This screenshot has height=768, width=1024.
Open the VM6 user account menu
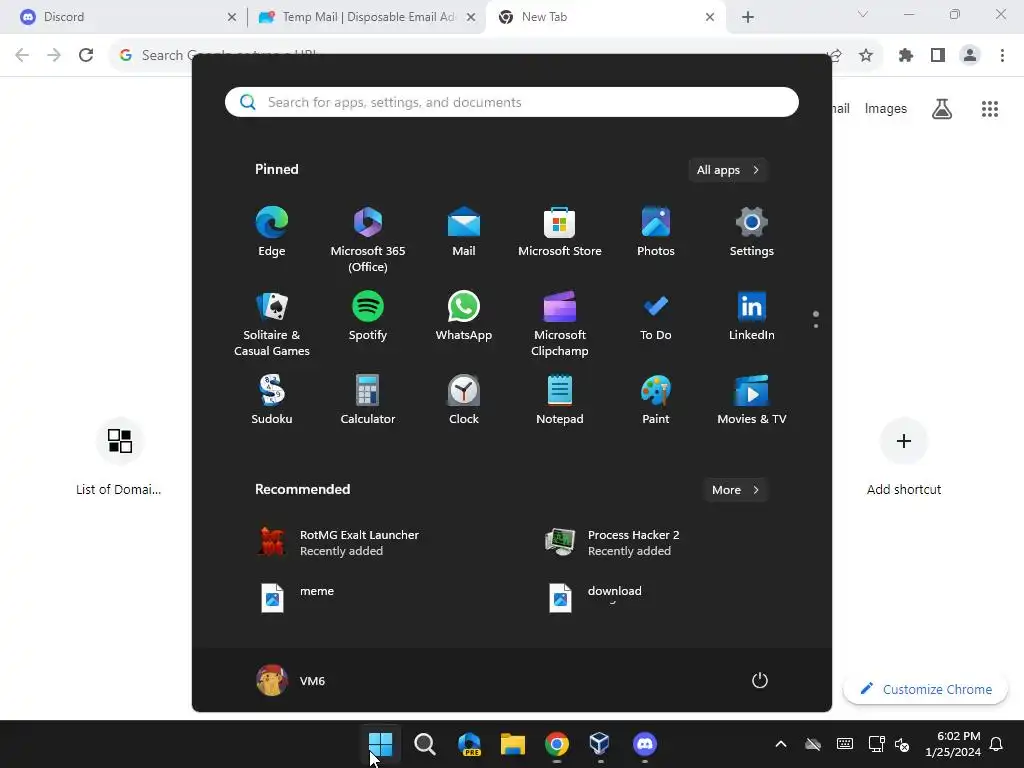291,680
